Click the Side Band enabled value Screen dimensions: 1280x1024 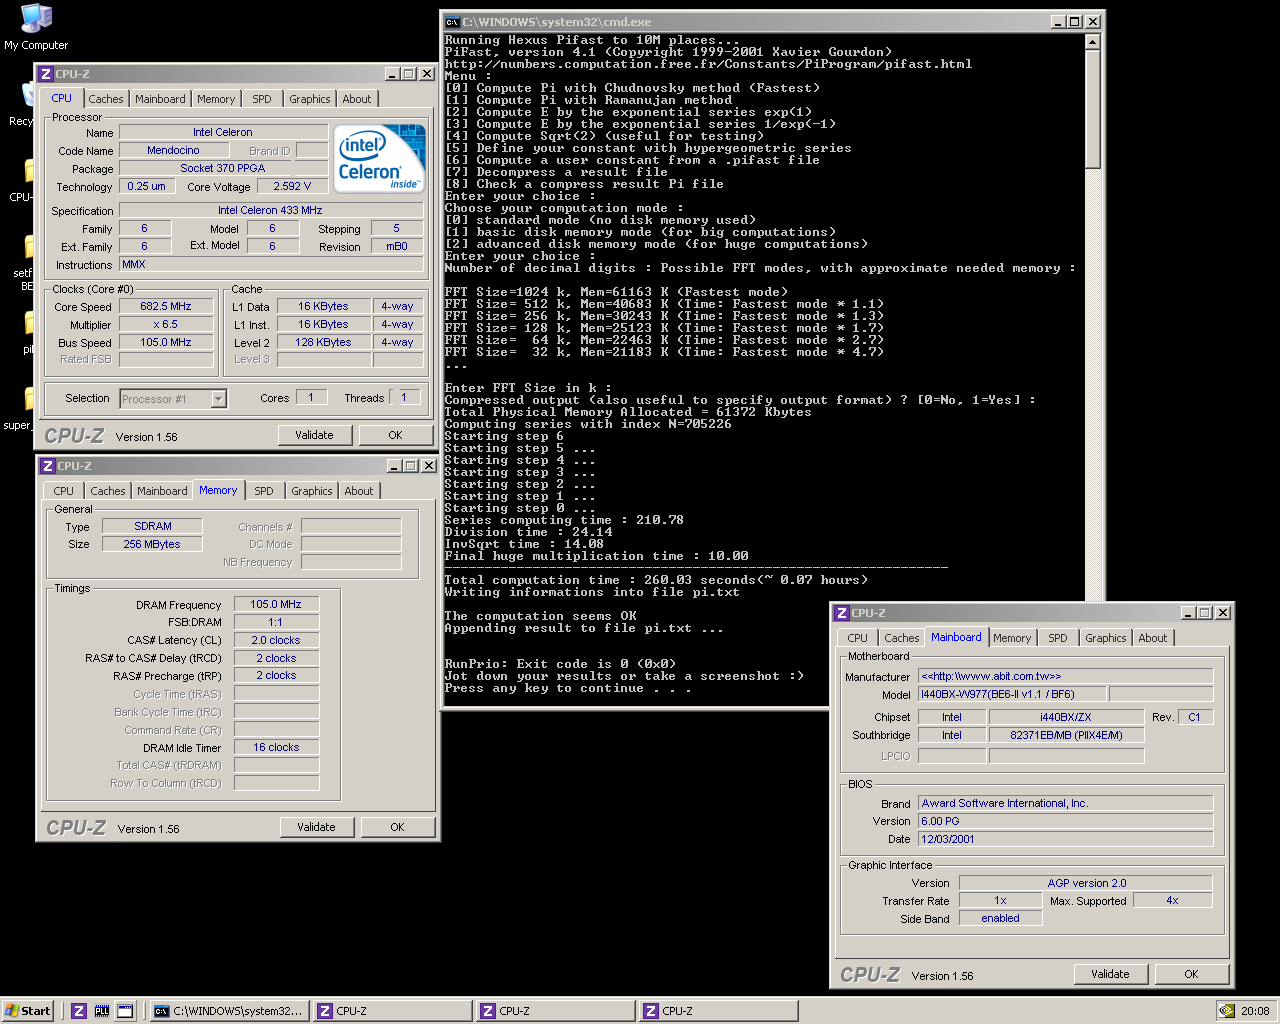point(1000,918)
